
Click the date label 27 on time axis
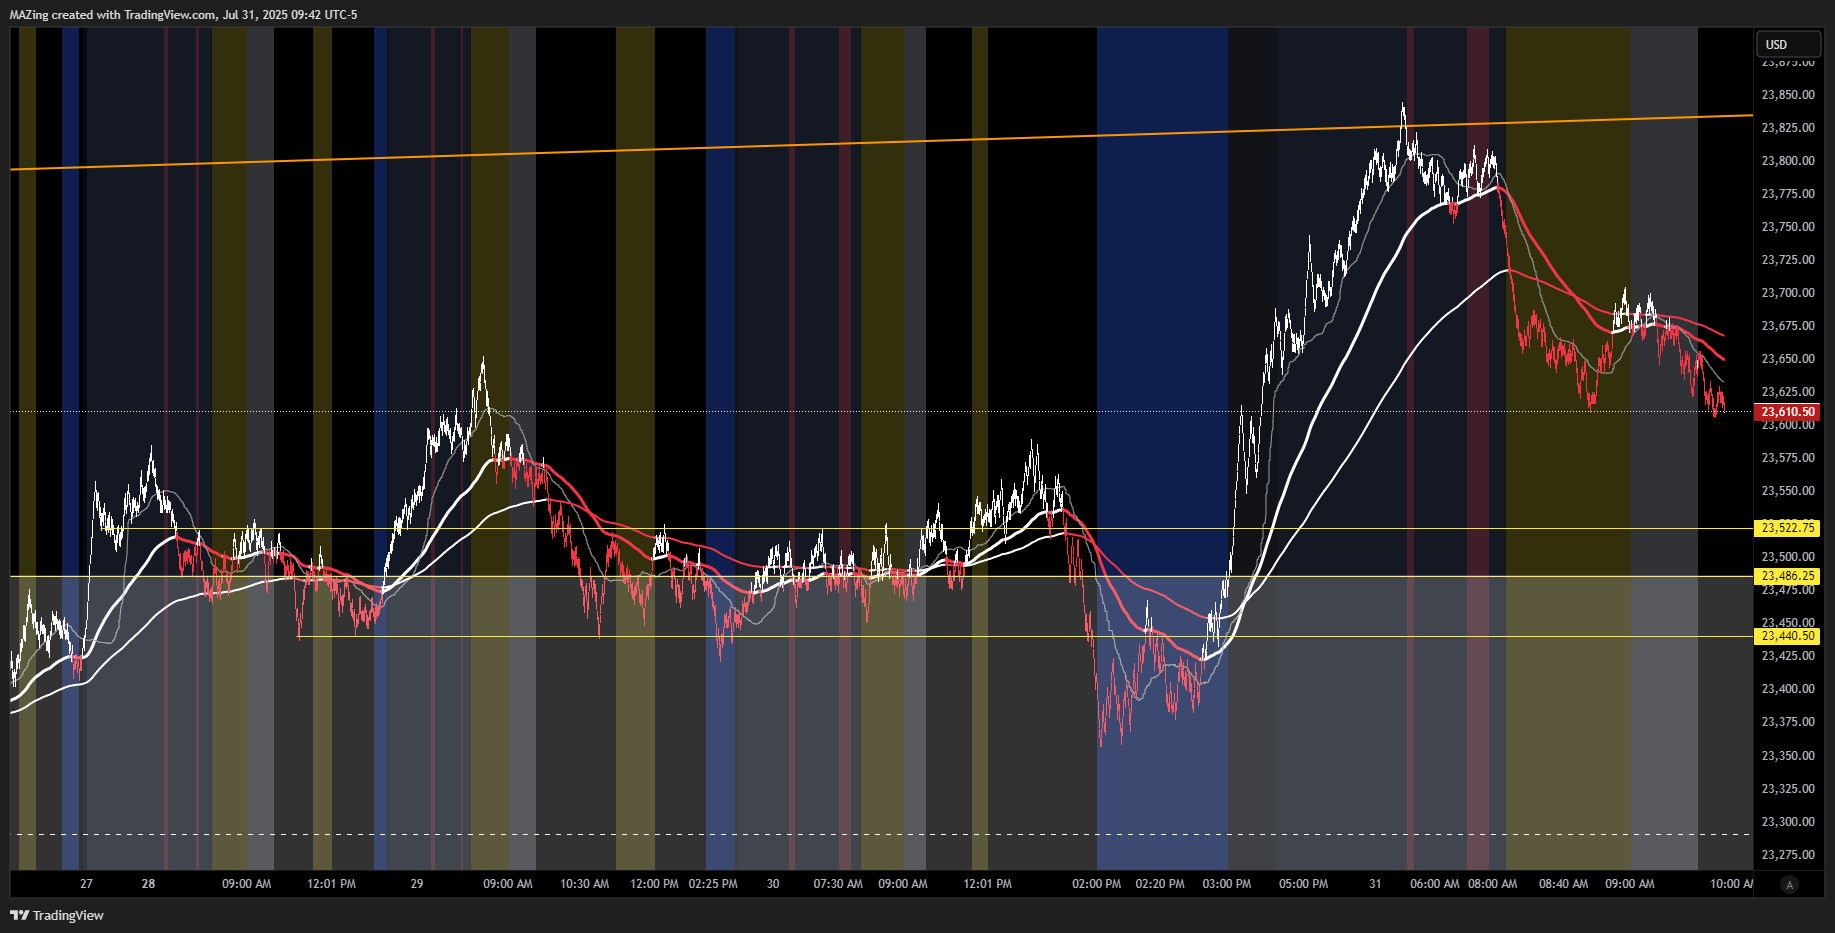coord(87,884)
